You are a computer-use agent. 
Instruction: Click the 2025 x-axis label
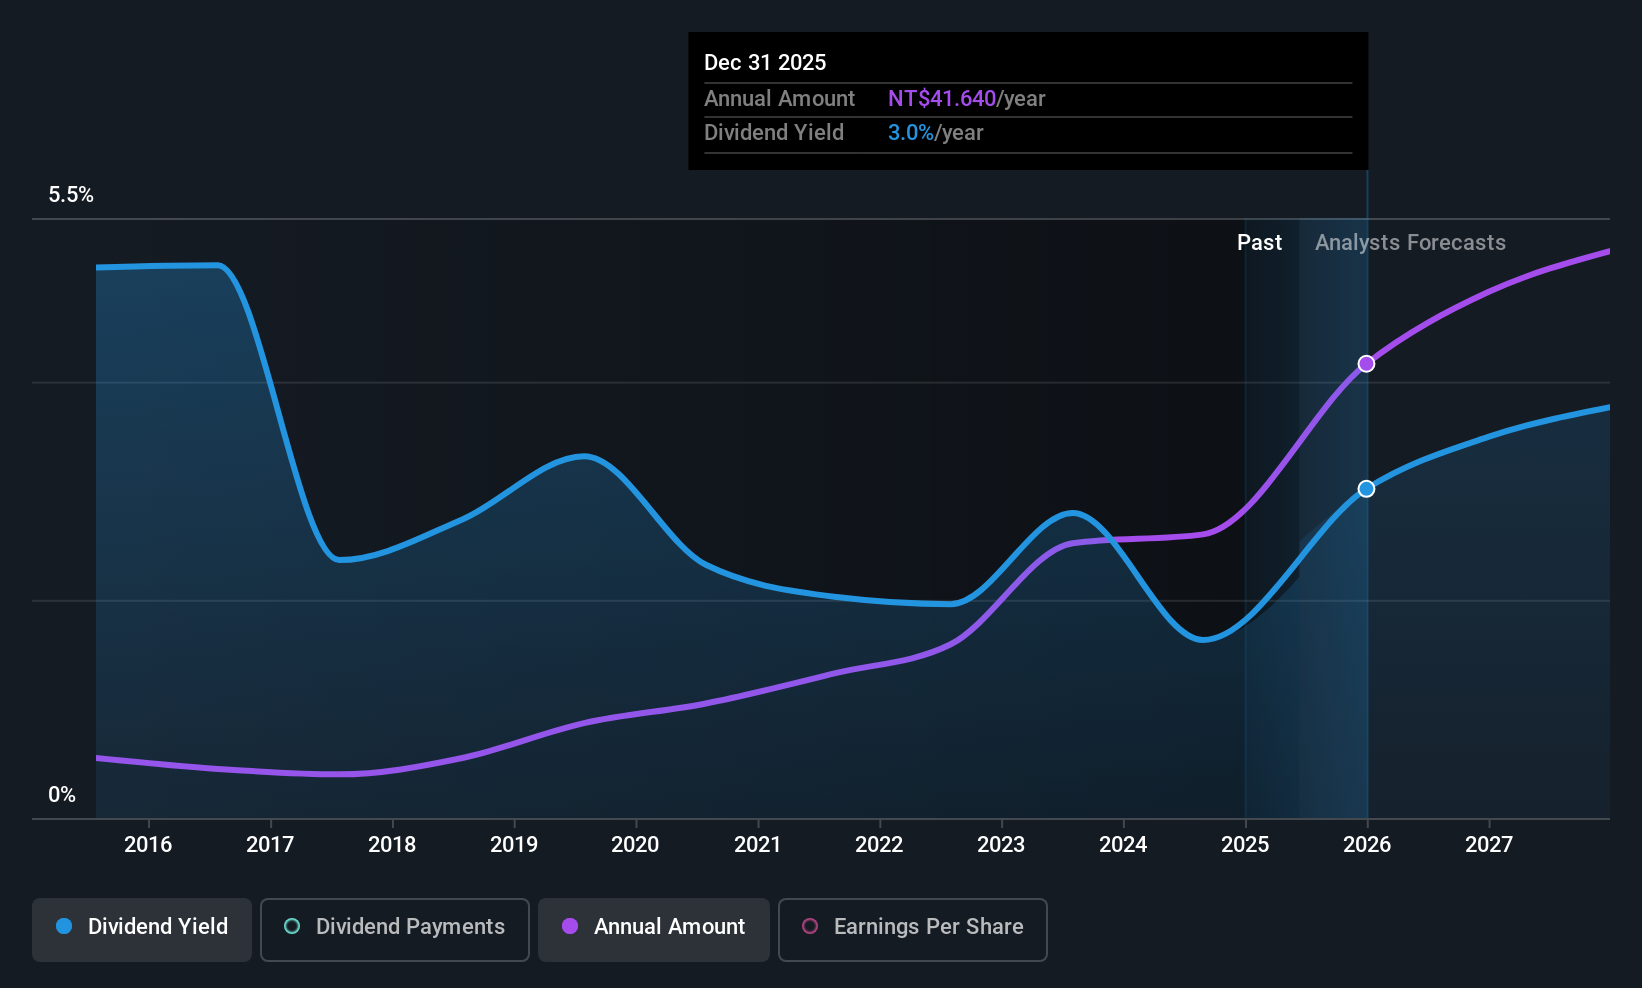click(1245, 845)
